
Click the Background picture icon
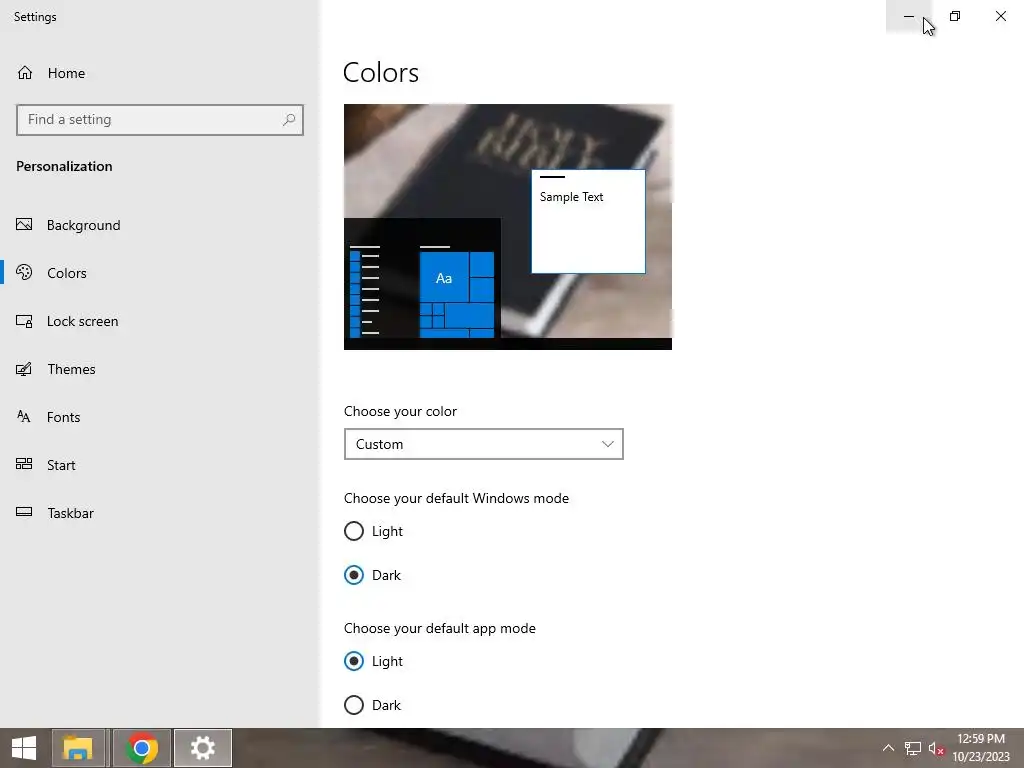click(x=24, y=225)
